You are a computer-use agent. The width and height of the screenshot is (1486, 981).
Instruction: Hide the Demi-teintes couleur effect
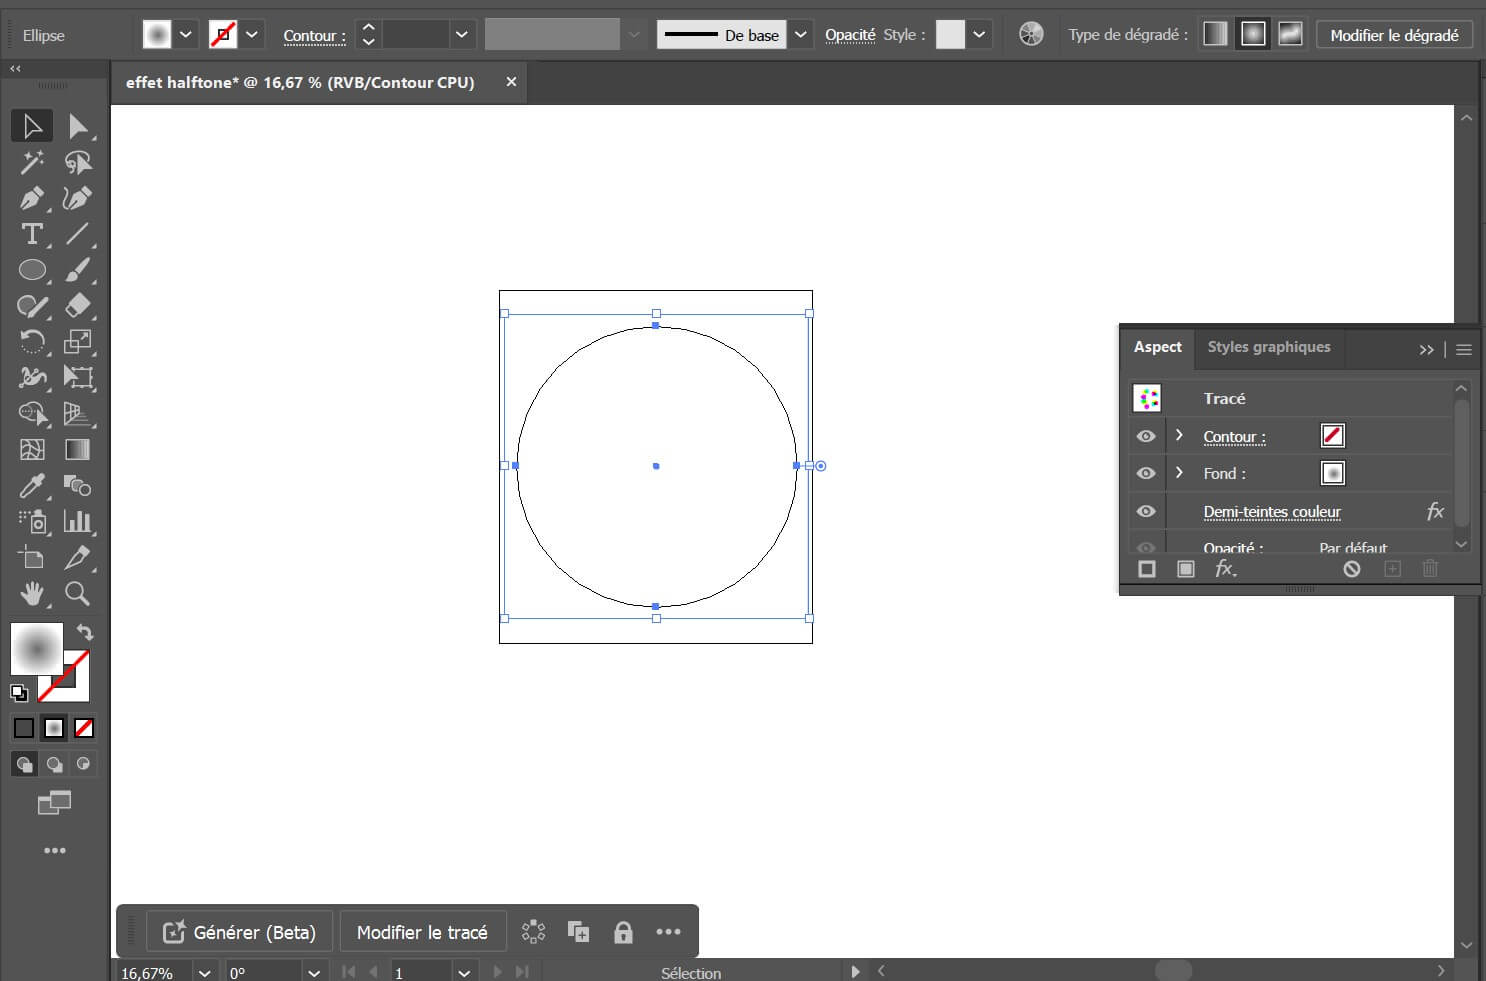click(1146, 511)
